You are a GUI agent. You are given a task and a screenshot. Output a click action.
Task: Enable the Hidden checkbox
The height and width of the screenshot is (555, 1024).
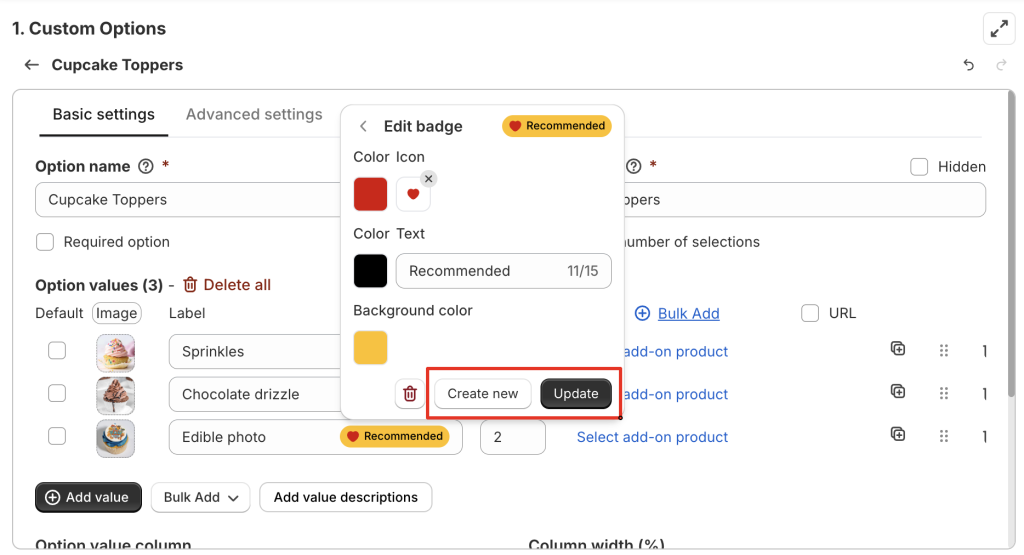919,167
